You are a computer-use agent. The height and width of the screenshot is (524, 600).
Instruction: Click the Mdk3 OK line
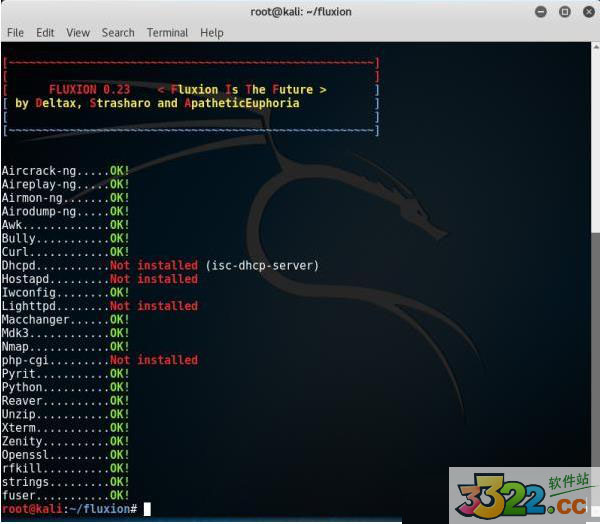point(65,333)
